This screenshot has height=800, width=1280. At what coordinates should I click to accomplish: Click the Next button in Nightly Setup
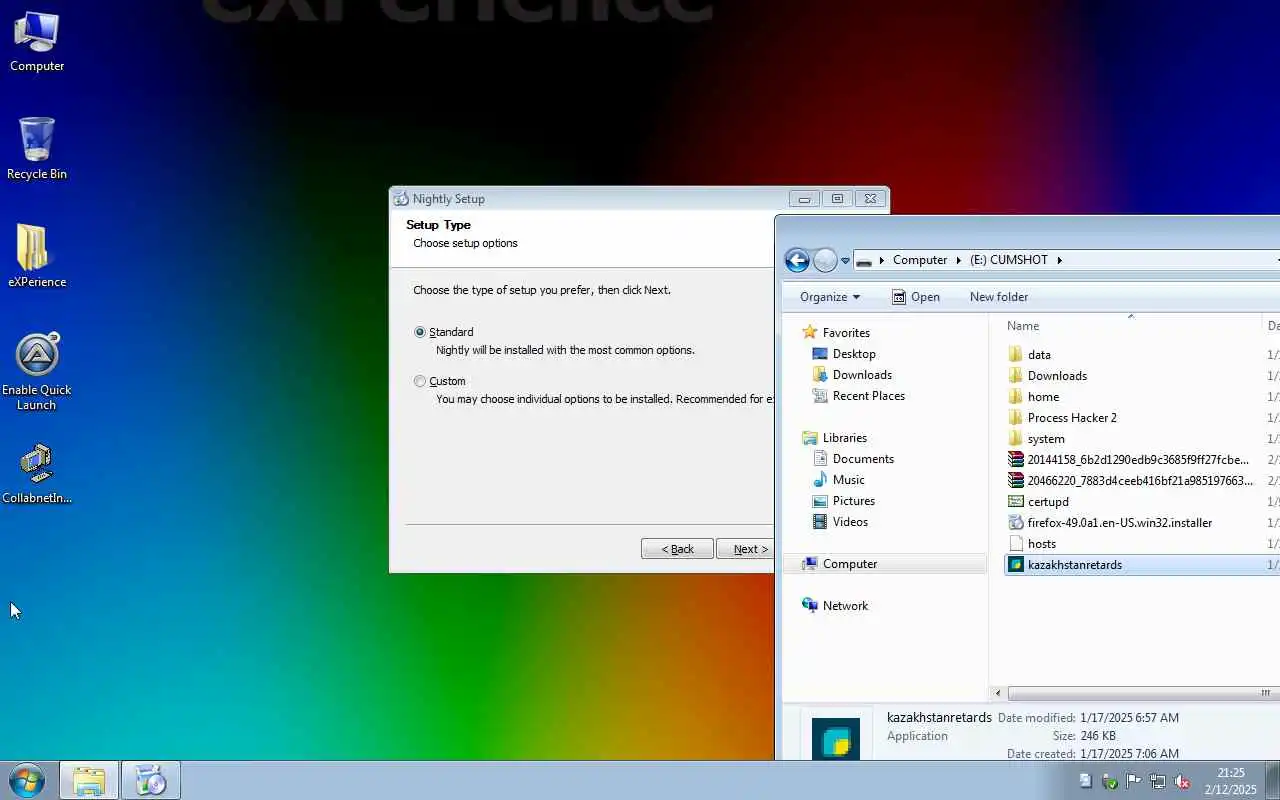[x=746, y=549]
